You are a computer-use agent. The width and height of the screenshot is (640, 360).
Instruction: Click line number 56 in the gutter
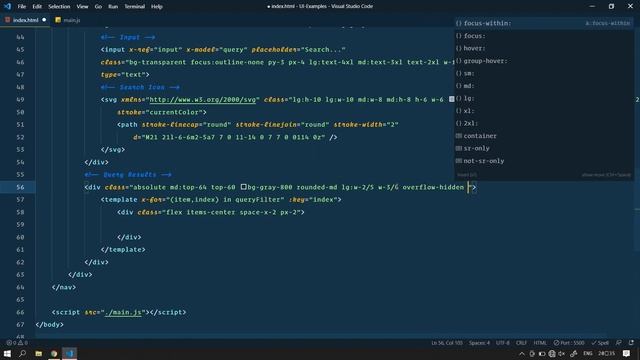point(20,187)
